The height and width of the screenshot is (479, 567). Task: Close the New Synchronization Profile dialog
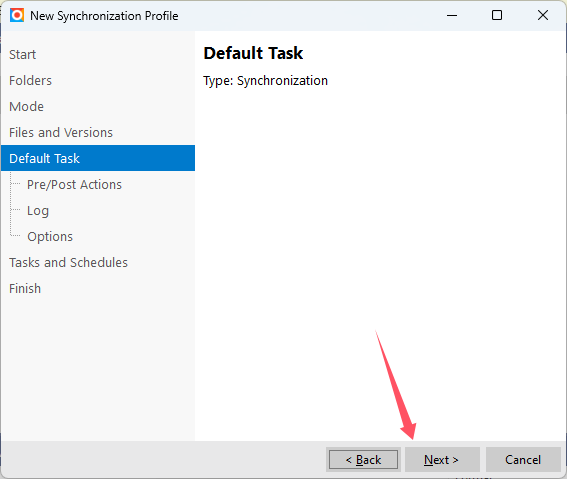[542, 15]
